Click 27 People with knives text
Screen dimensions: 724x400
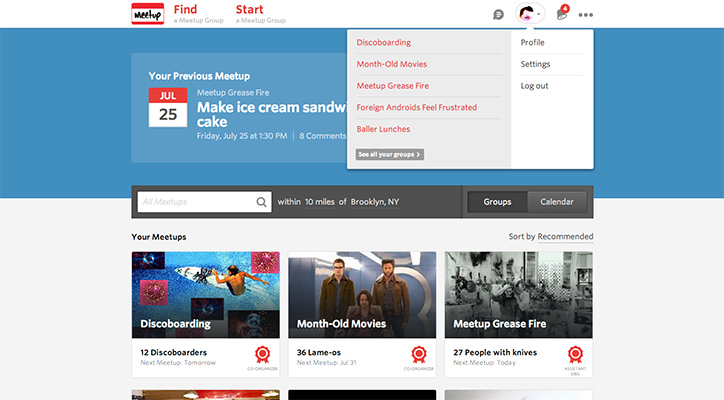point(495,352)
